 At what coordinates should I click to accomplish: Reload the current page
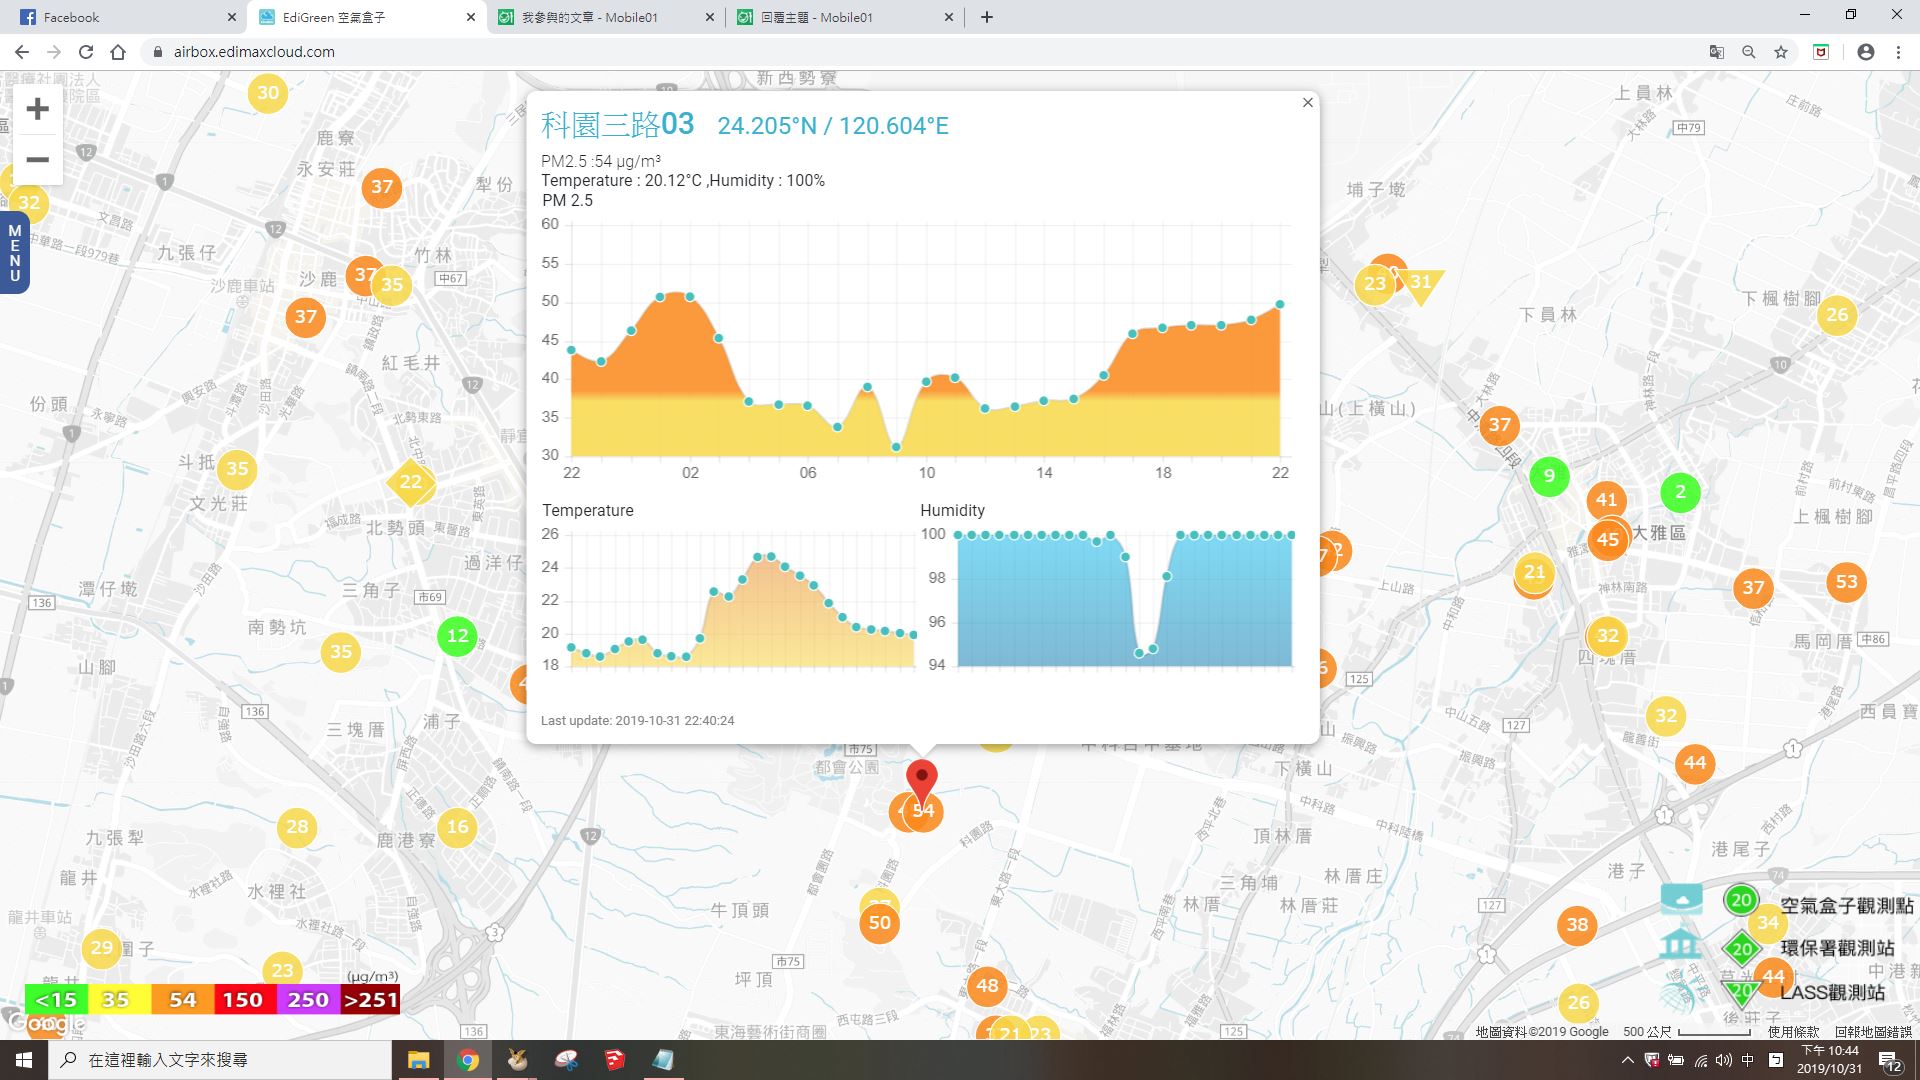tap(86, 52)
